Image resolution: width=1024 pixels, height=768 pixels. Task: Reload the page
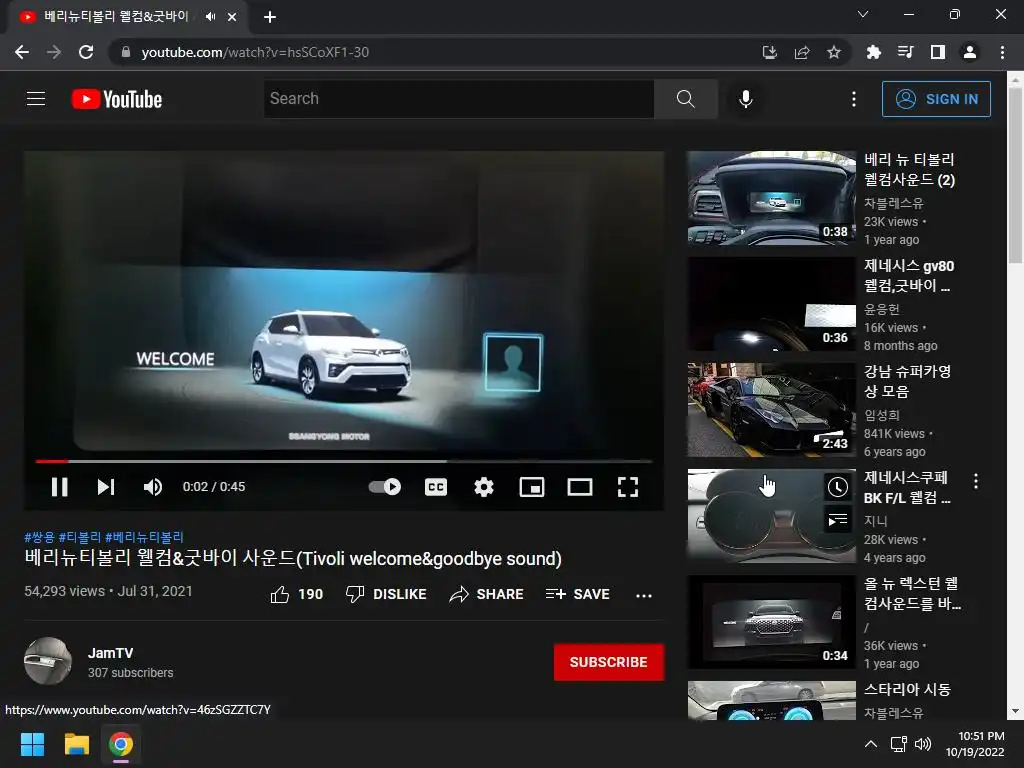pyautogui.click(x=86, y=52)
